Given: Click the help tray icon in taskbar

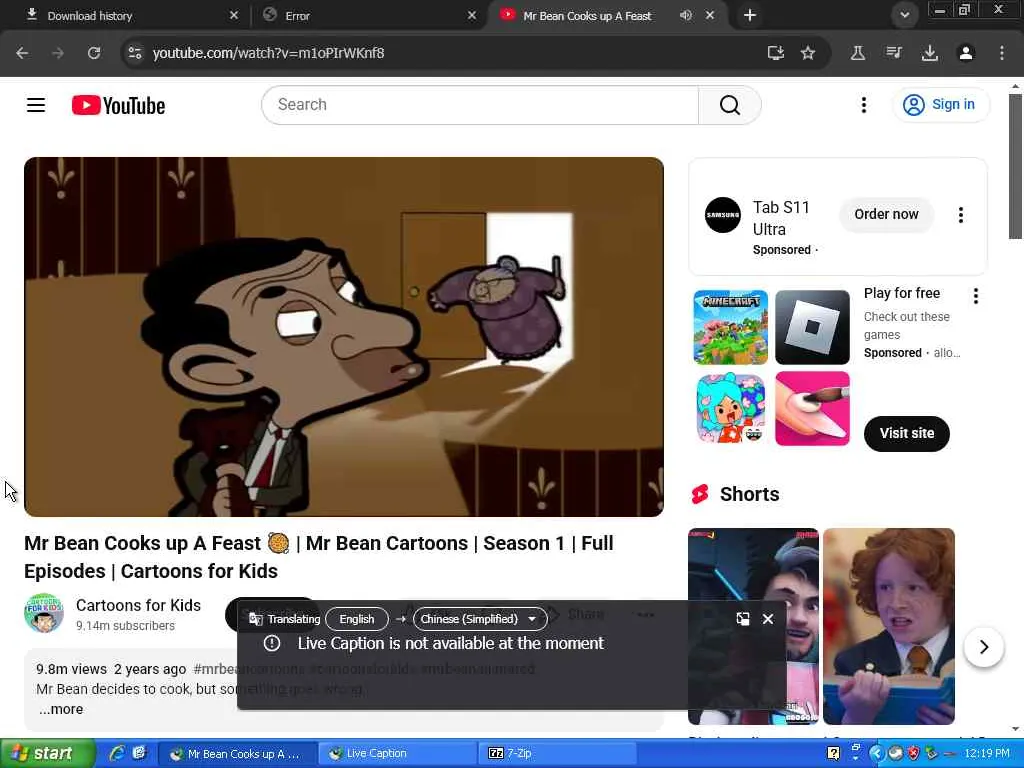Looking at the screenshot, I should 833,754.
